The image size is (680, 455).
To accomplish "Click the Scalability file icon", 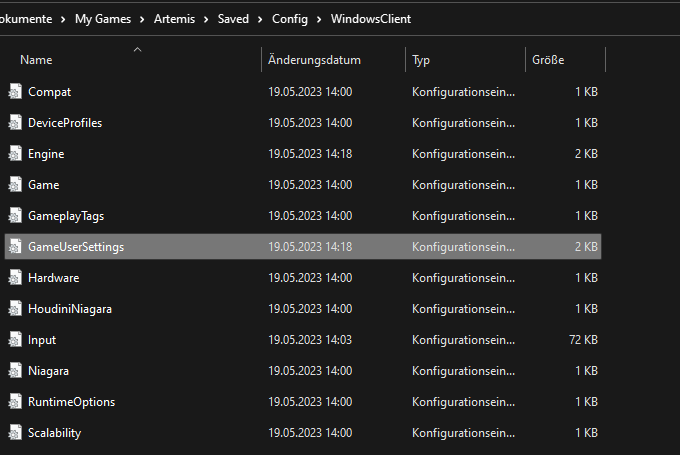I will [15, 433].
